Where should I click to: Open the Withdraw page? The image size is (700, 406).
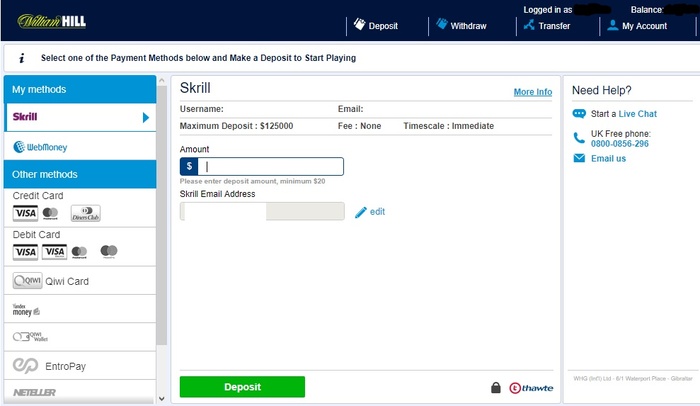pos(461,26)
